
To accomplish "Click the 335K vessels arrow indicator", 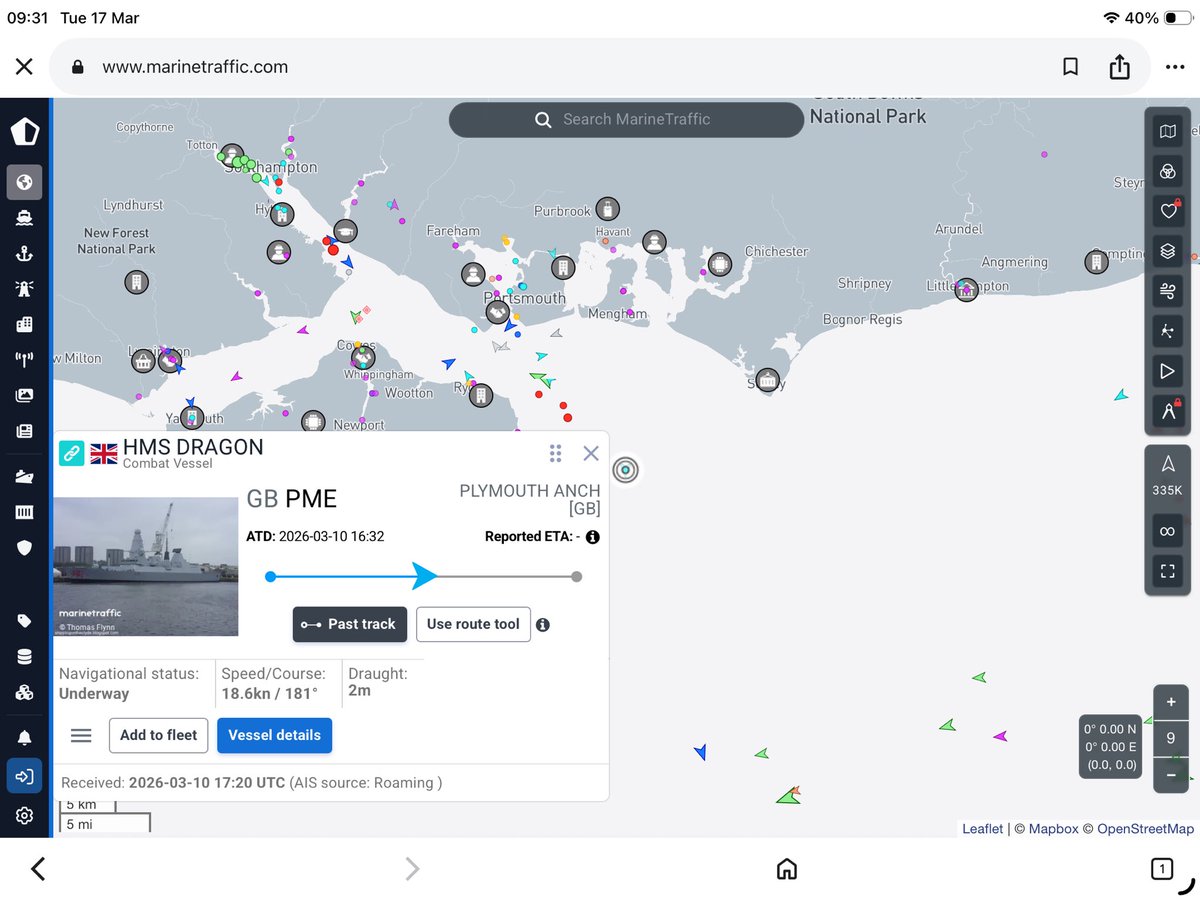I will tap(1167, 475).
